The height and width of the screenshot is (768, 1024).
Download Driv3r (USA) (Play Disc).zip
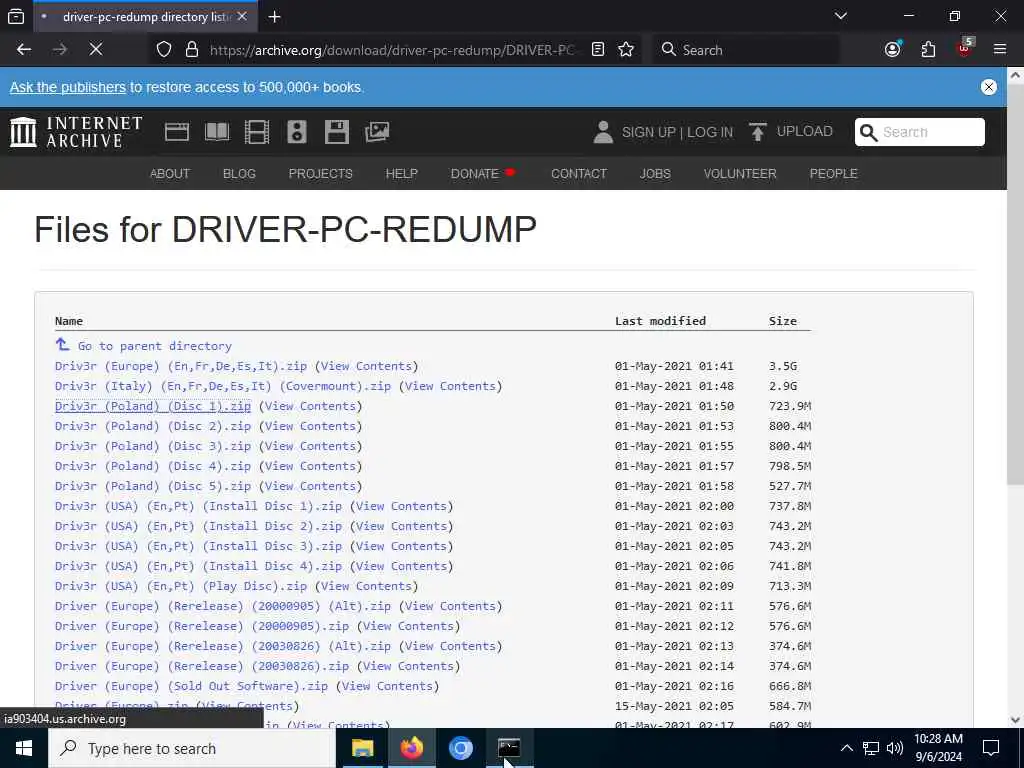181,586
